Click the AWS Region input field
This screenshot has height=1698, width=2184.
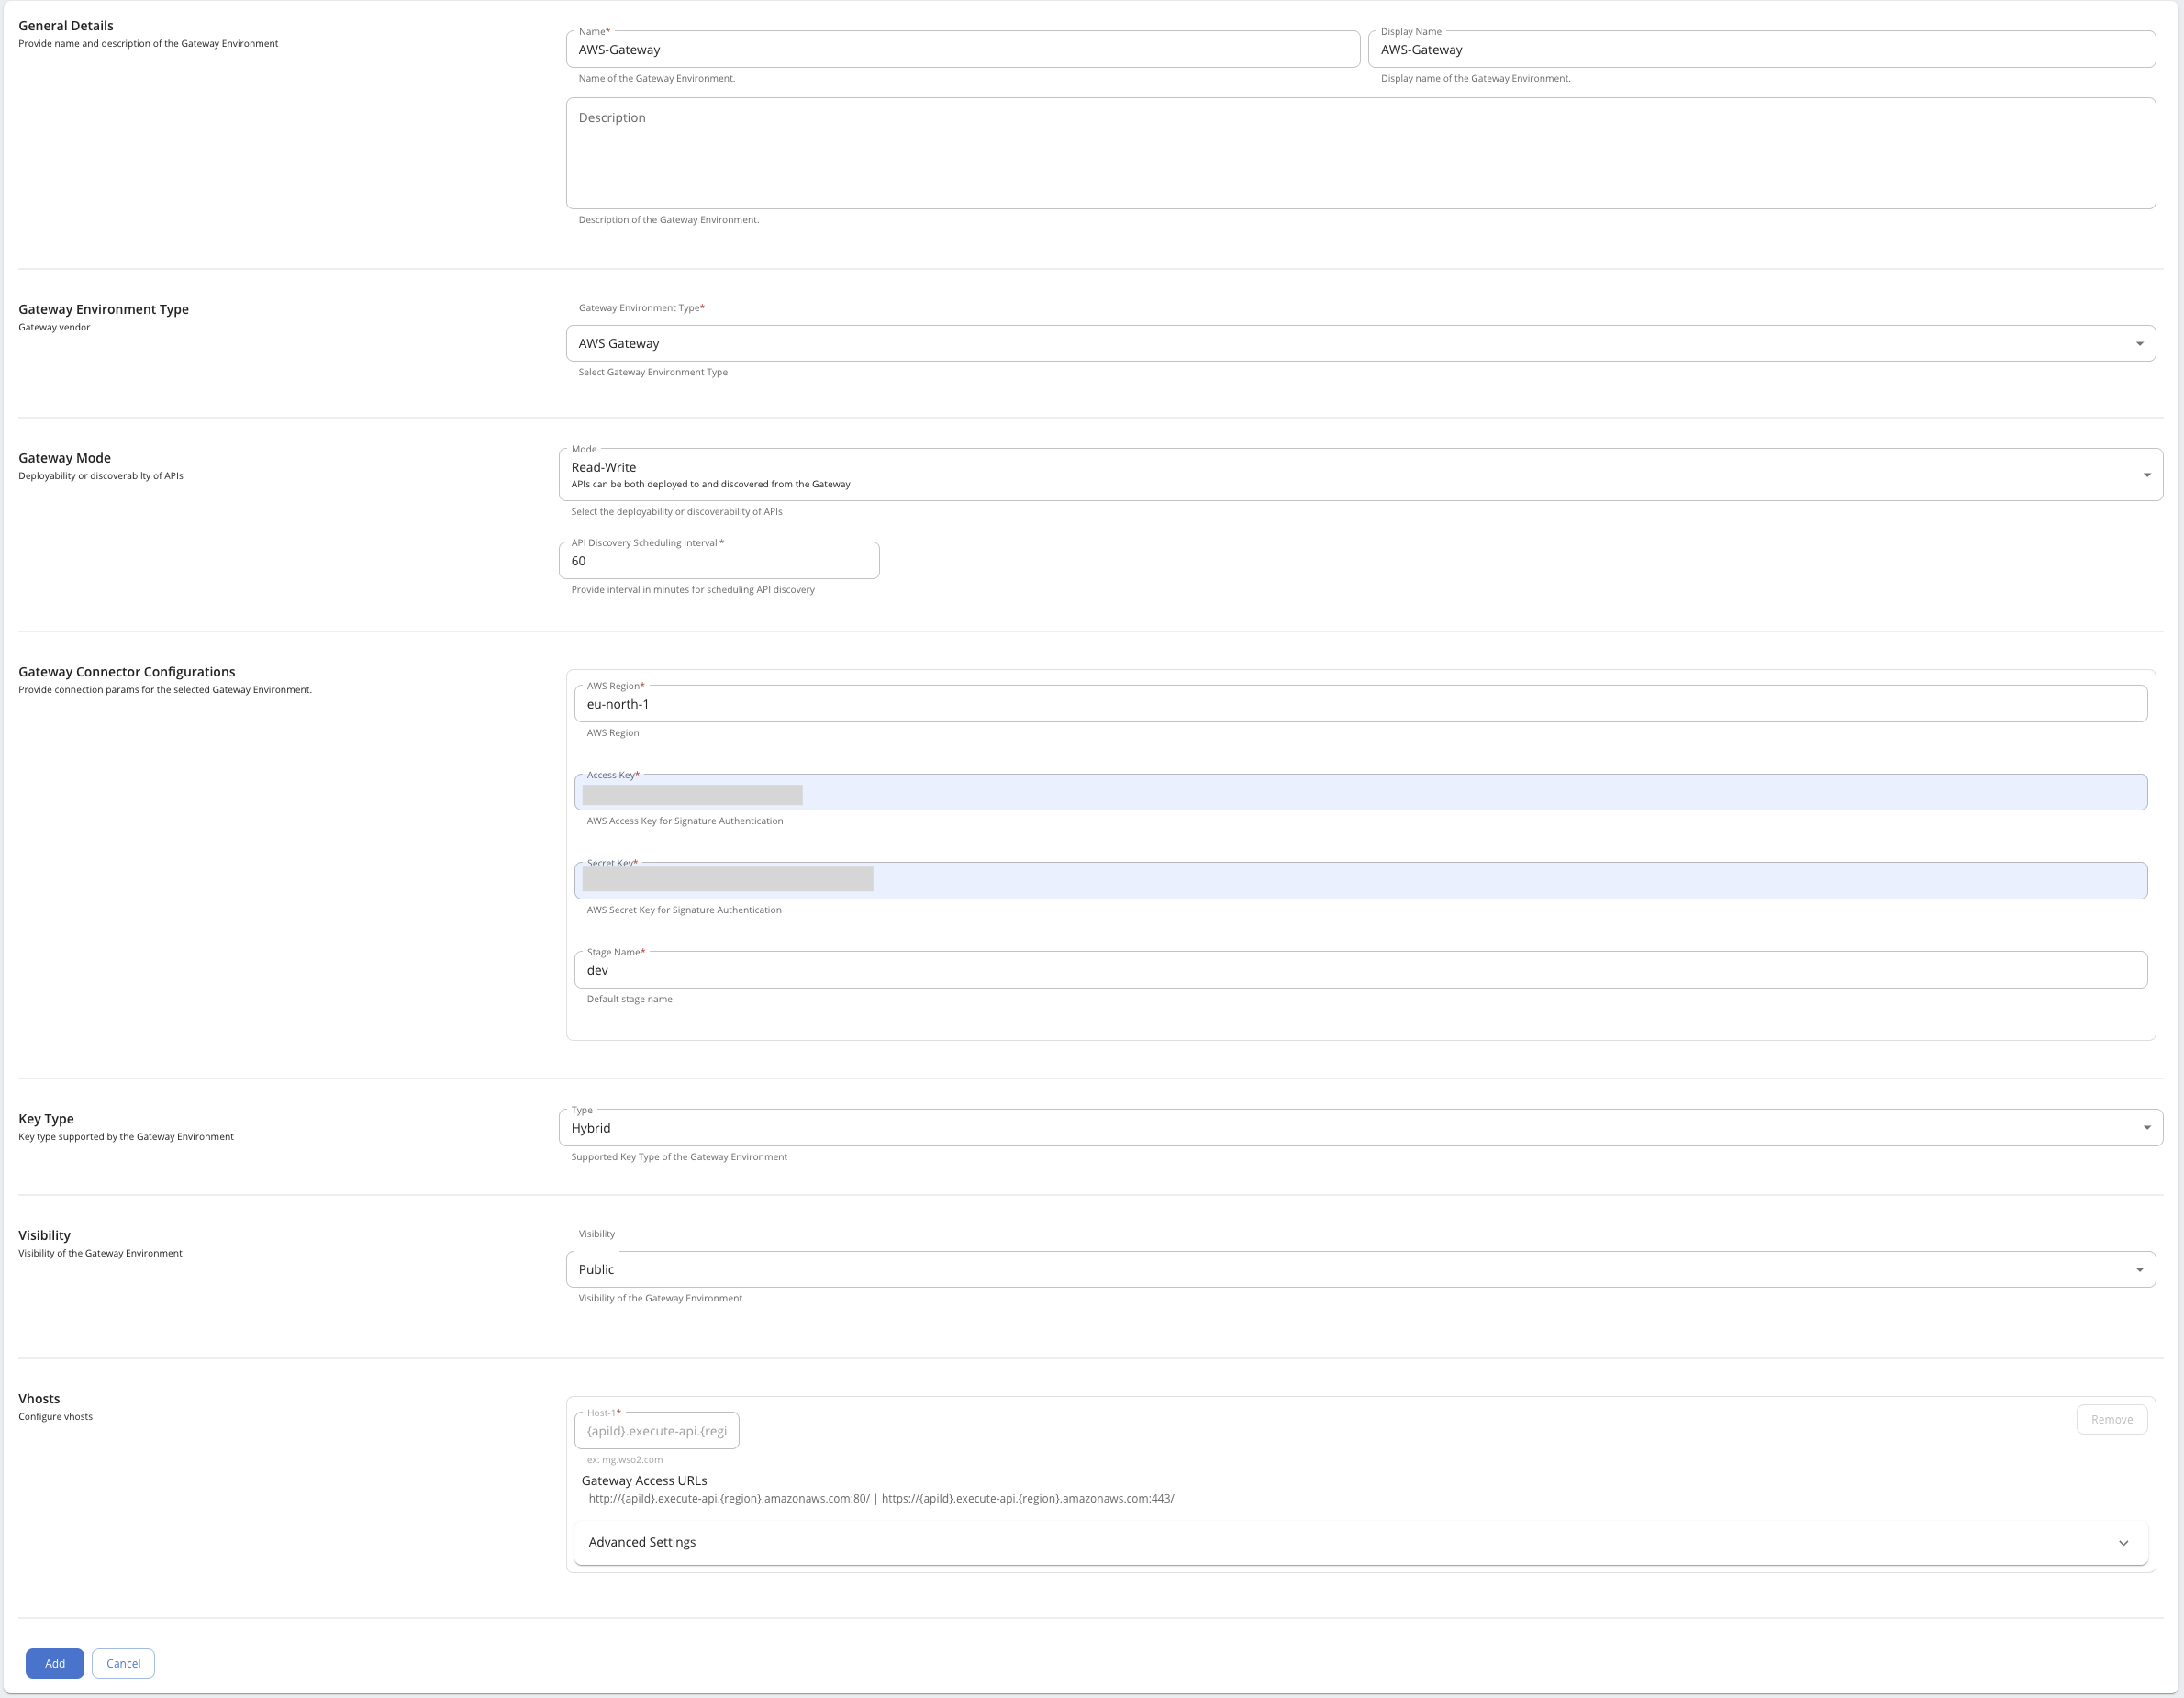tap(1360, 704)
